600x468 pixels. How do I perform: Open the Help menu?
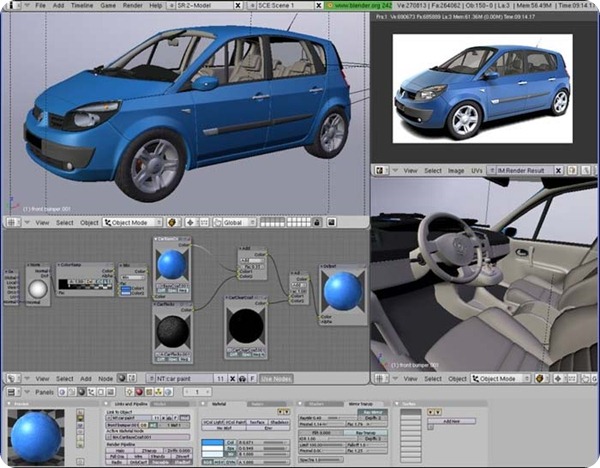(155, 5)
